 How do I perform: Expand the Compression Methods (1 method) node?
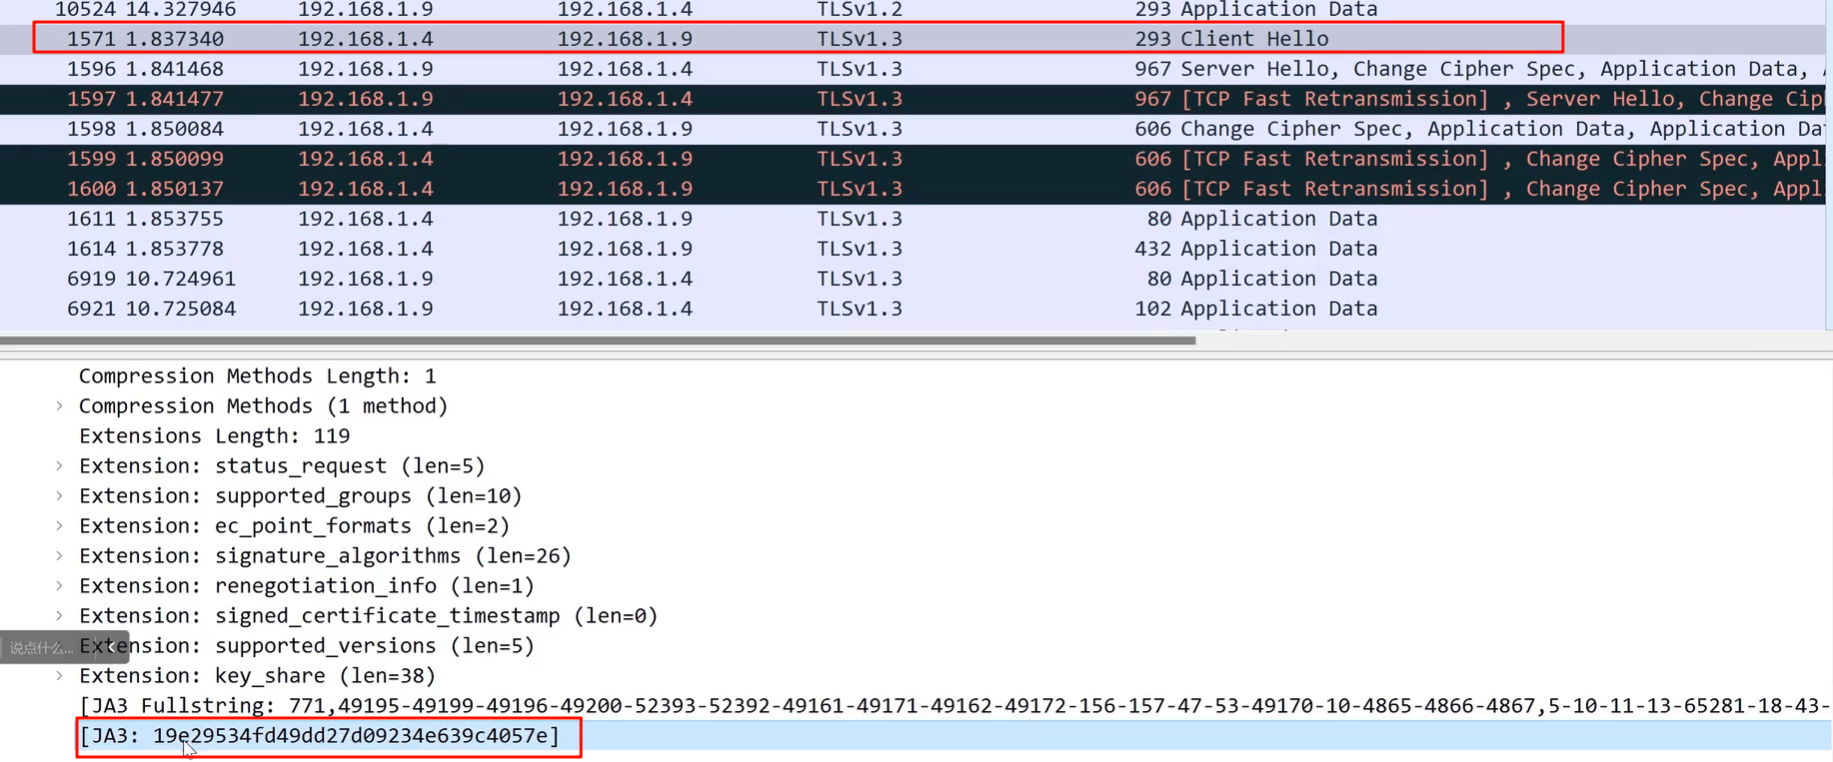[x=60, y=406]
